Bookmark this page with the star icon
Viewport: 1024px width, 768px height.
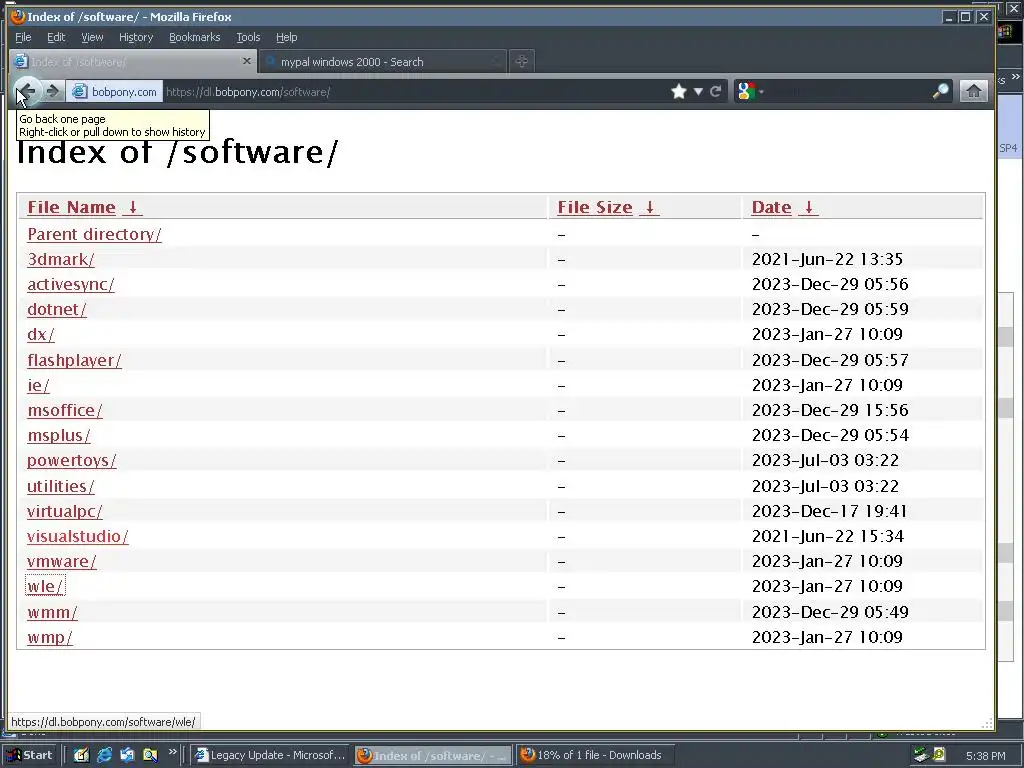pyautogui.click(x=679, y=91)
